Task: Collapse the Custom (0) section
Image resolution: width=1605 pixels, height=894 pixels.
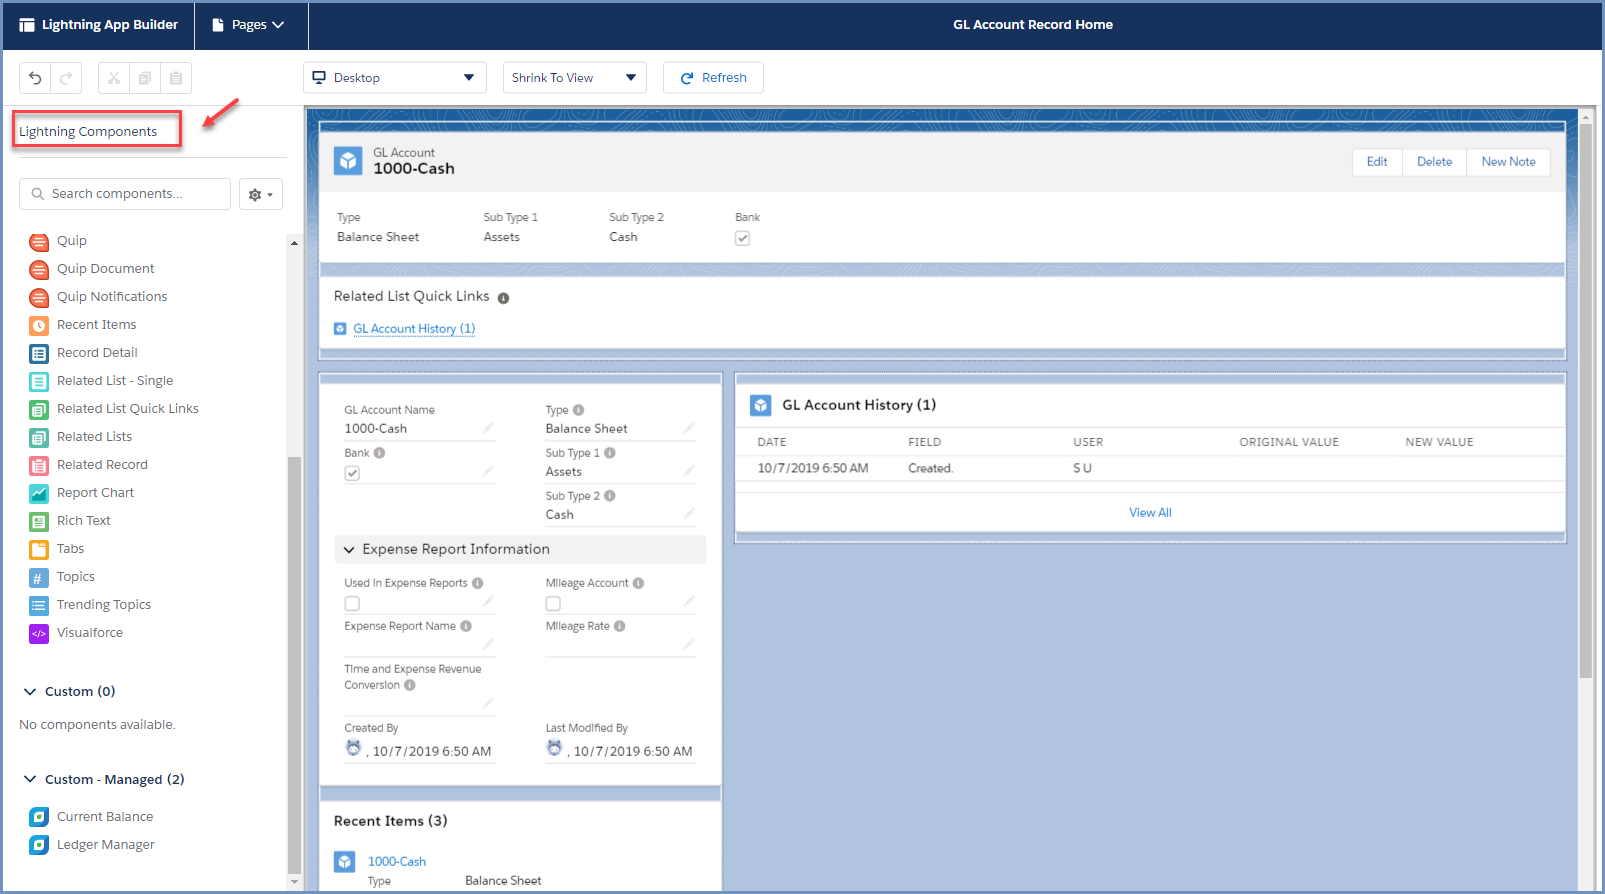Action: coord(30,692)
